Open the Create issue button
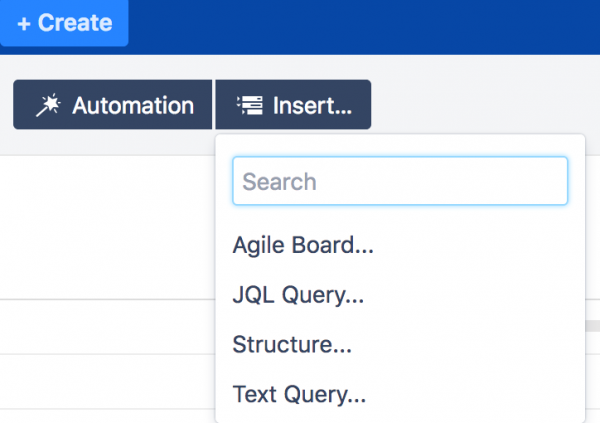 64,23
